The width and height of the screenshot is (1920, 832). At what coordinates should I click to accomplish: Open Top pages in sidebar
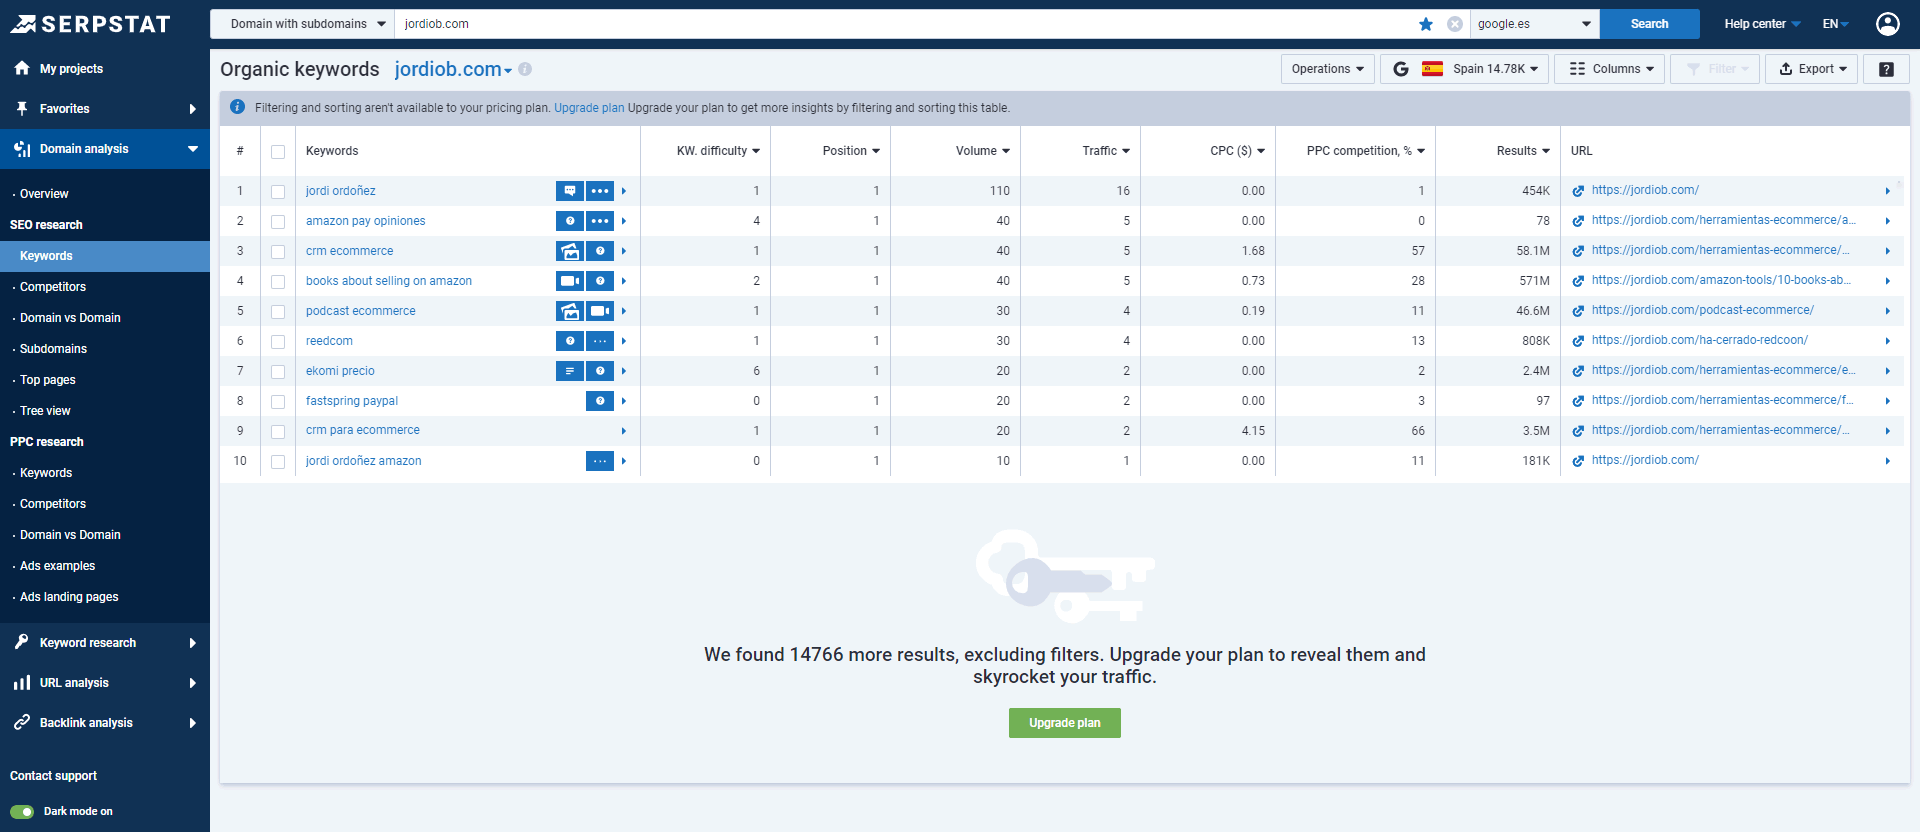point(48,380)
